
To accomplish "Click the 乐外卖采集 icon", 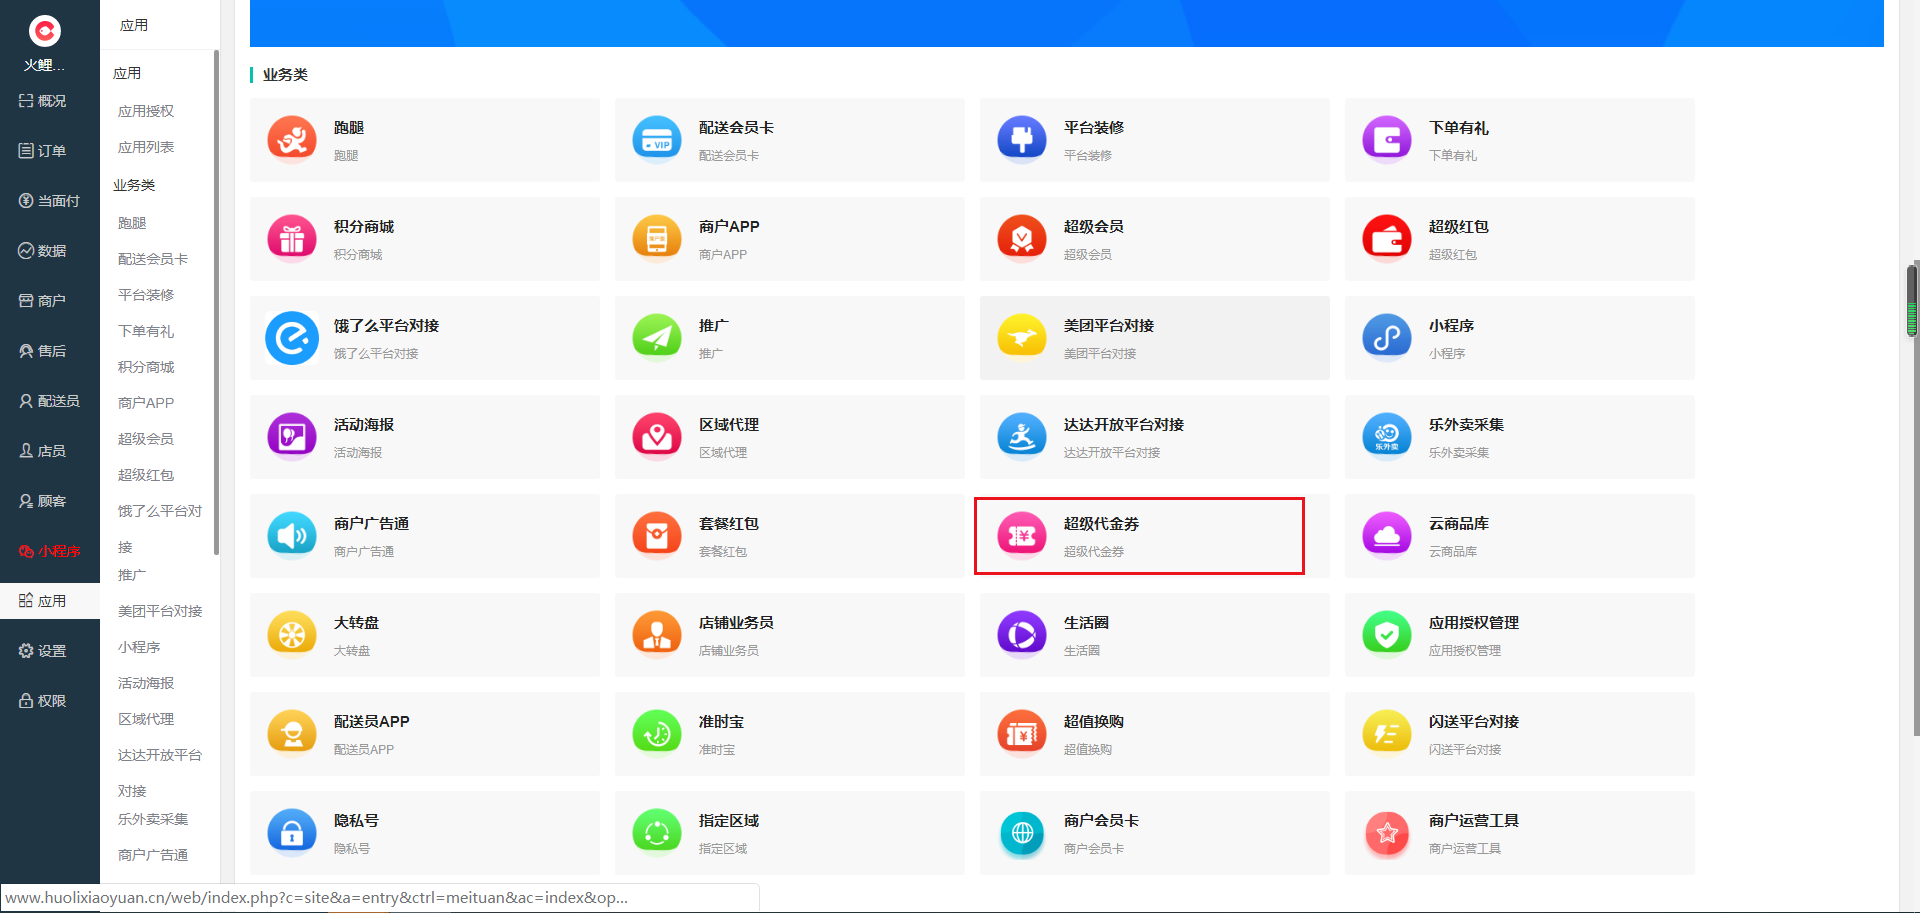I will click(1387, 436).
